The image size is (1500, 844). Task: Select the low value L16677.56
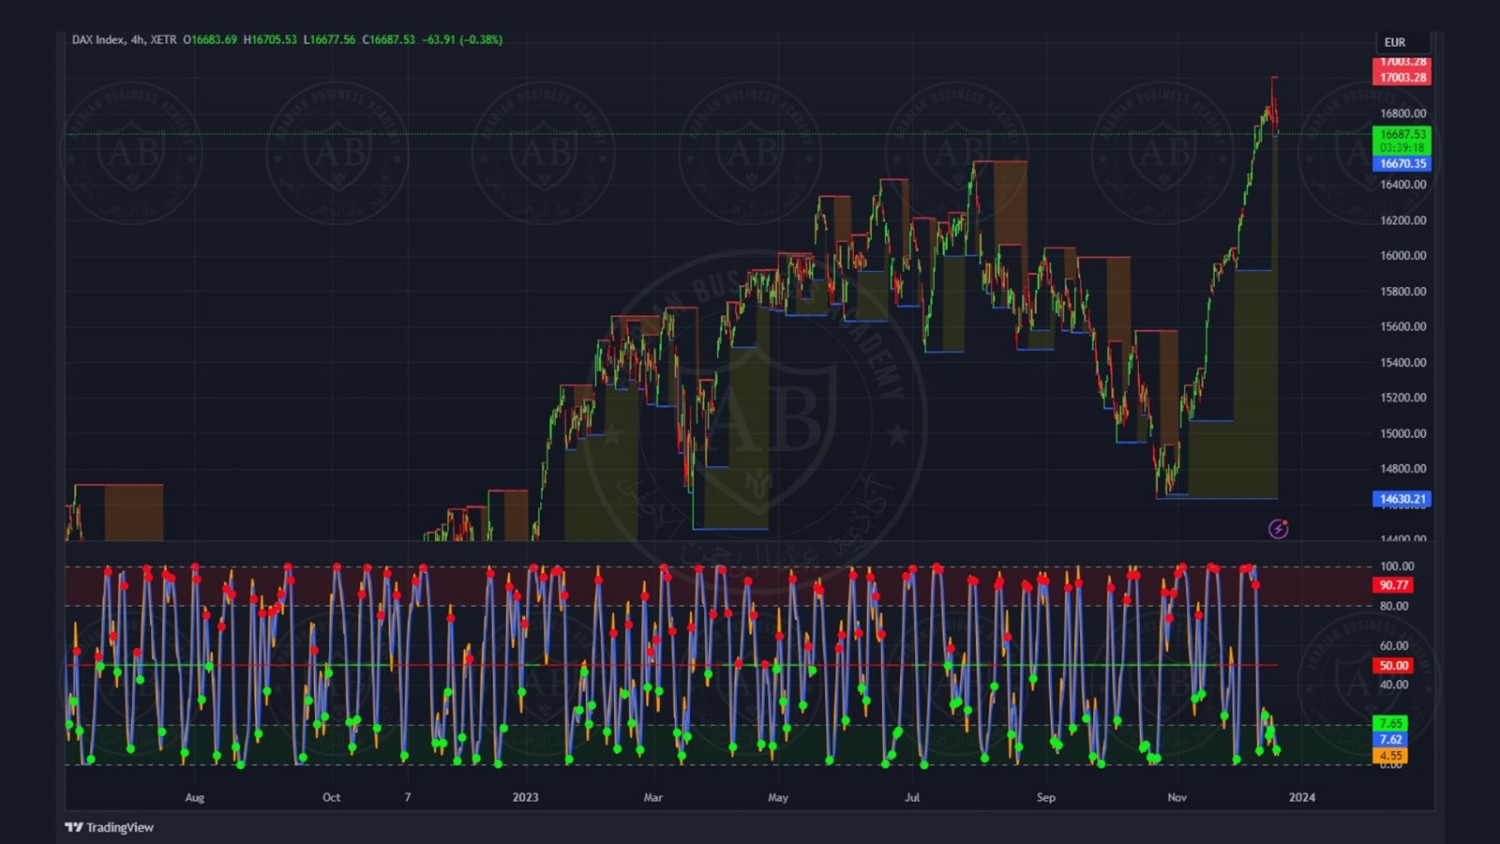[329, 40]
